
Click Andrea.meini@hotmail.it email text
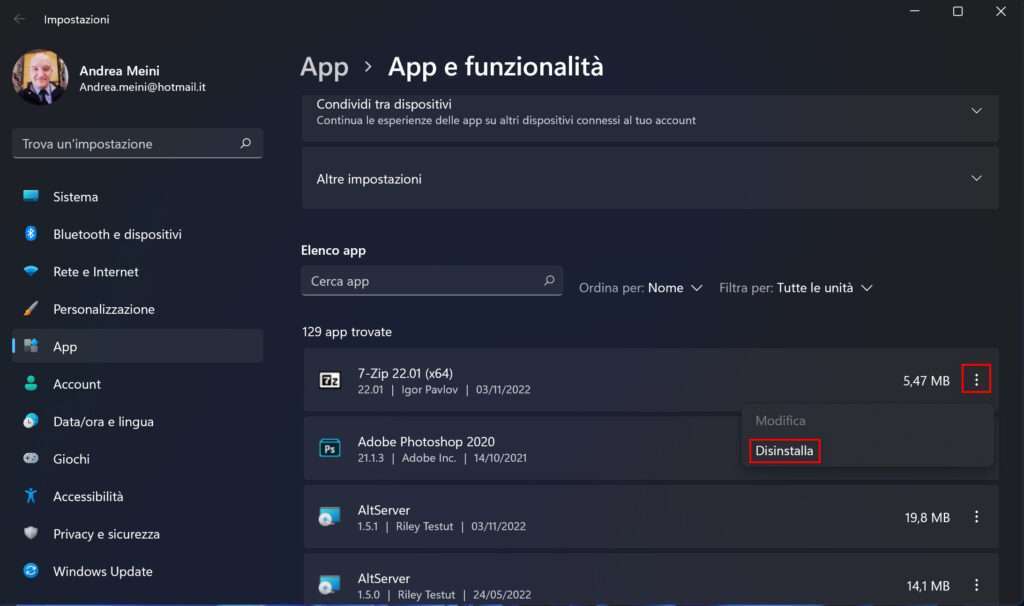[142, 87]
